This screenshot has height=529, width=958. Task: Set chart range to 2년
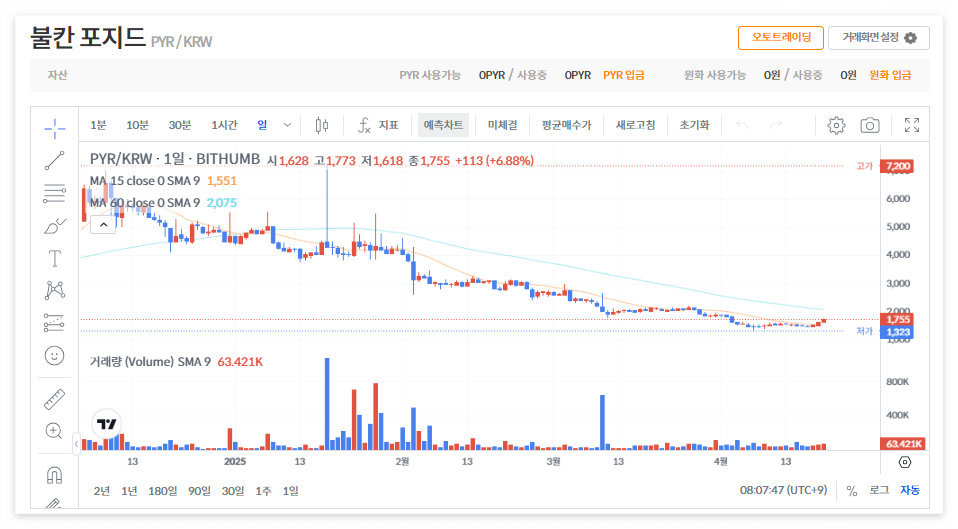(102, 491)
